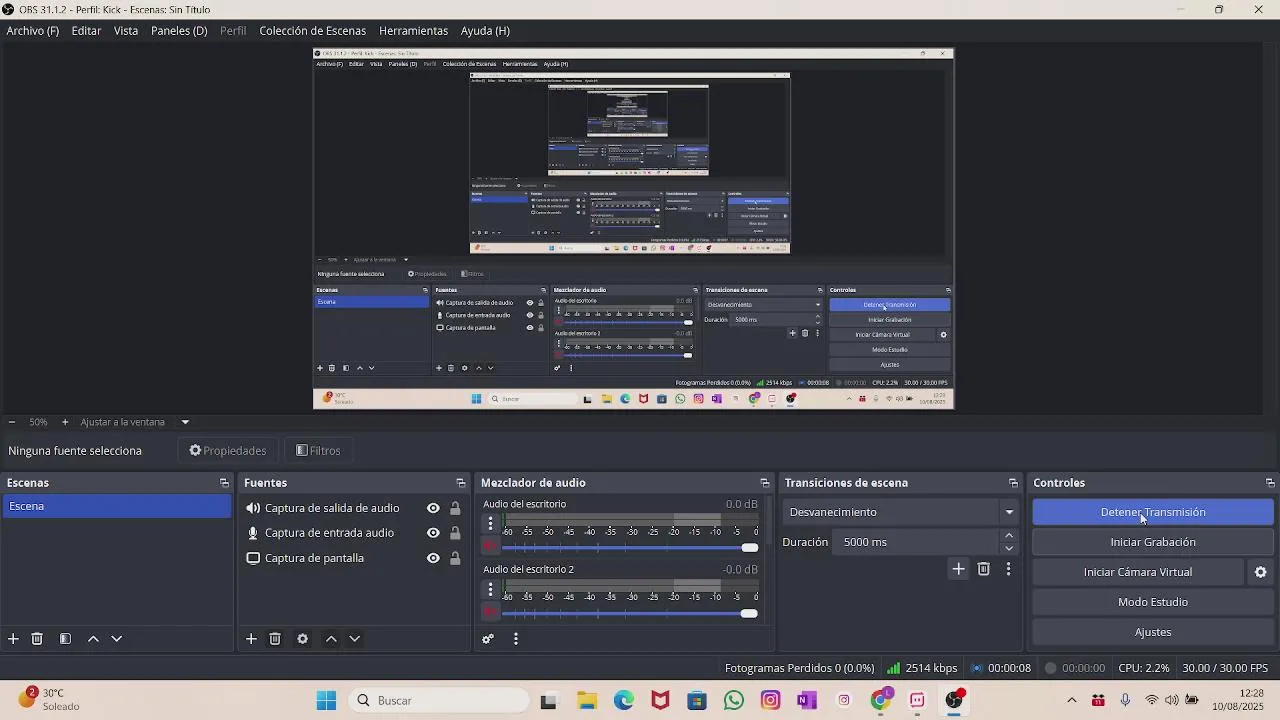Image resolution: width=1280 pixels, height=720 pixels.
Task: Open the Editar menu
Action: [86, 31]
